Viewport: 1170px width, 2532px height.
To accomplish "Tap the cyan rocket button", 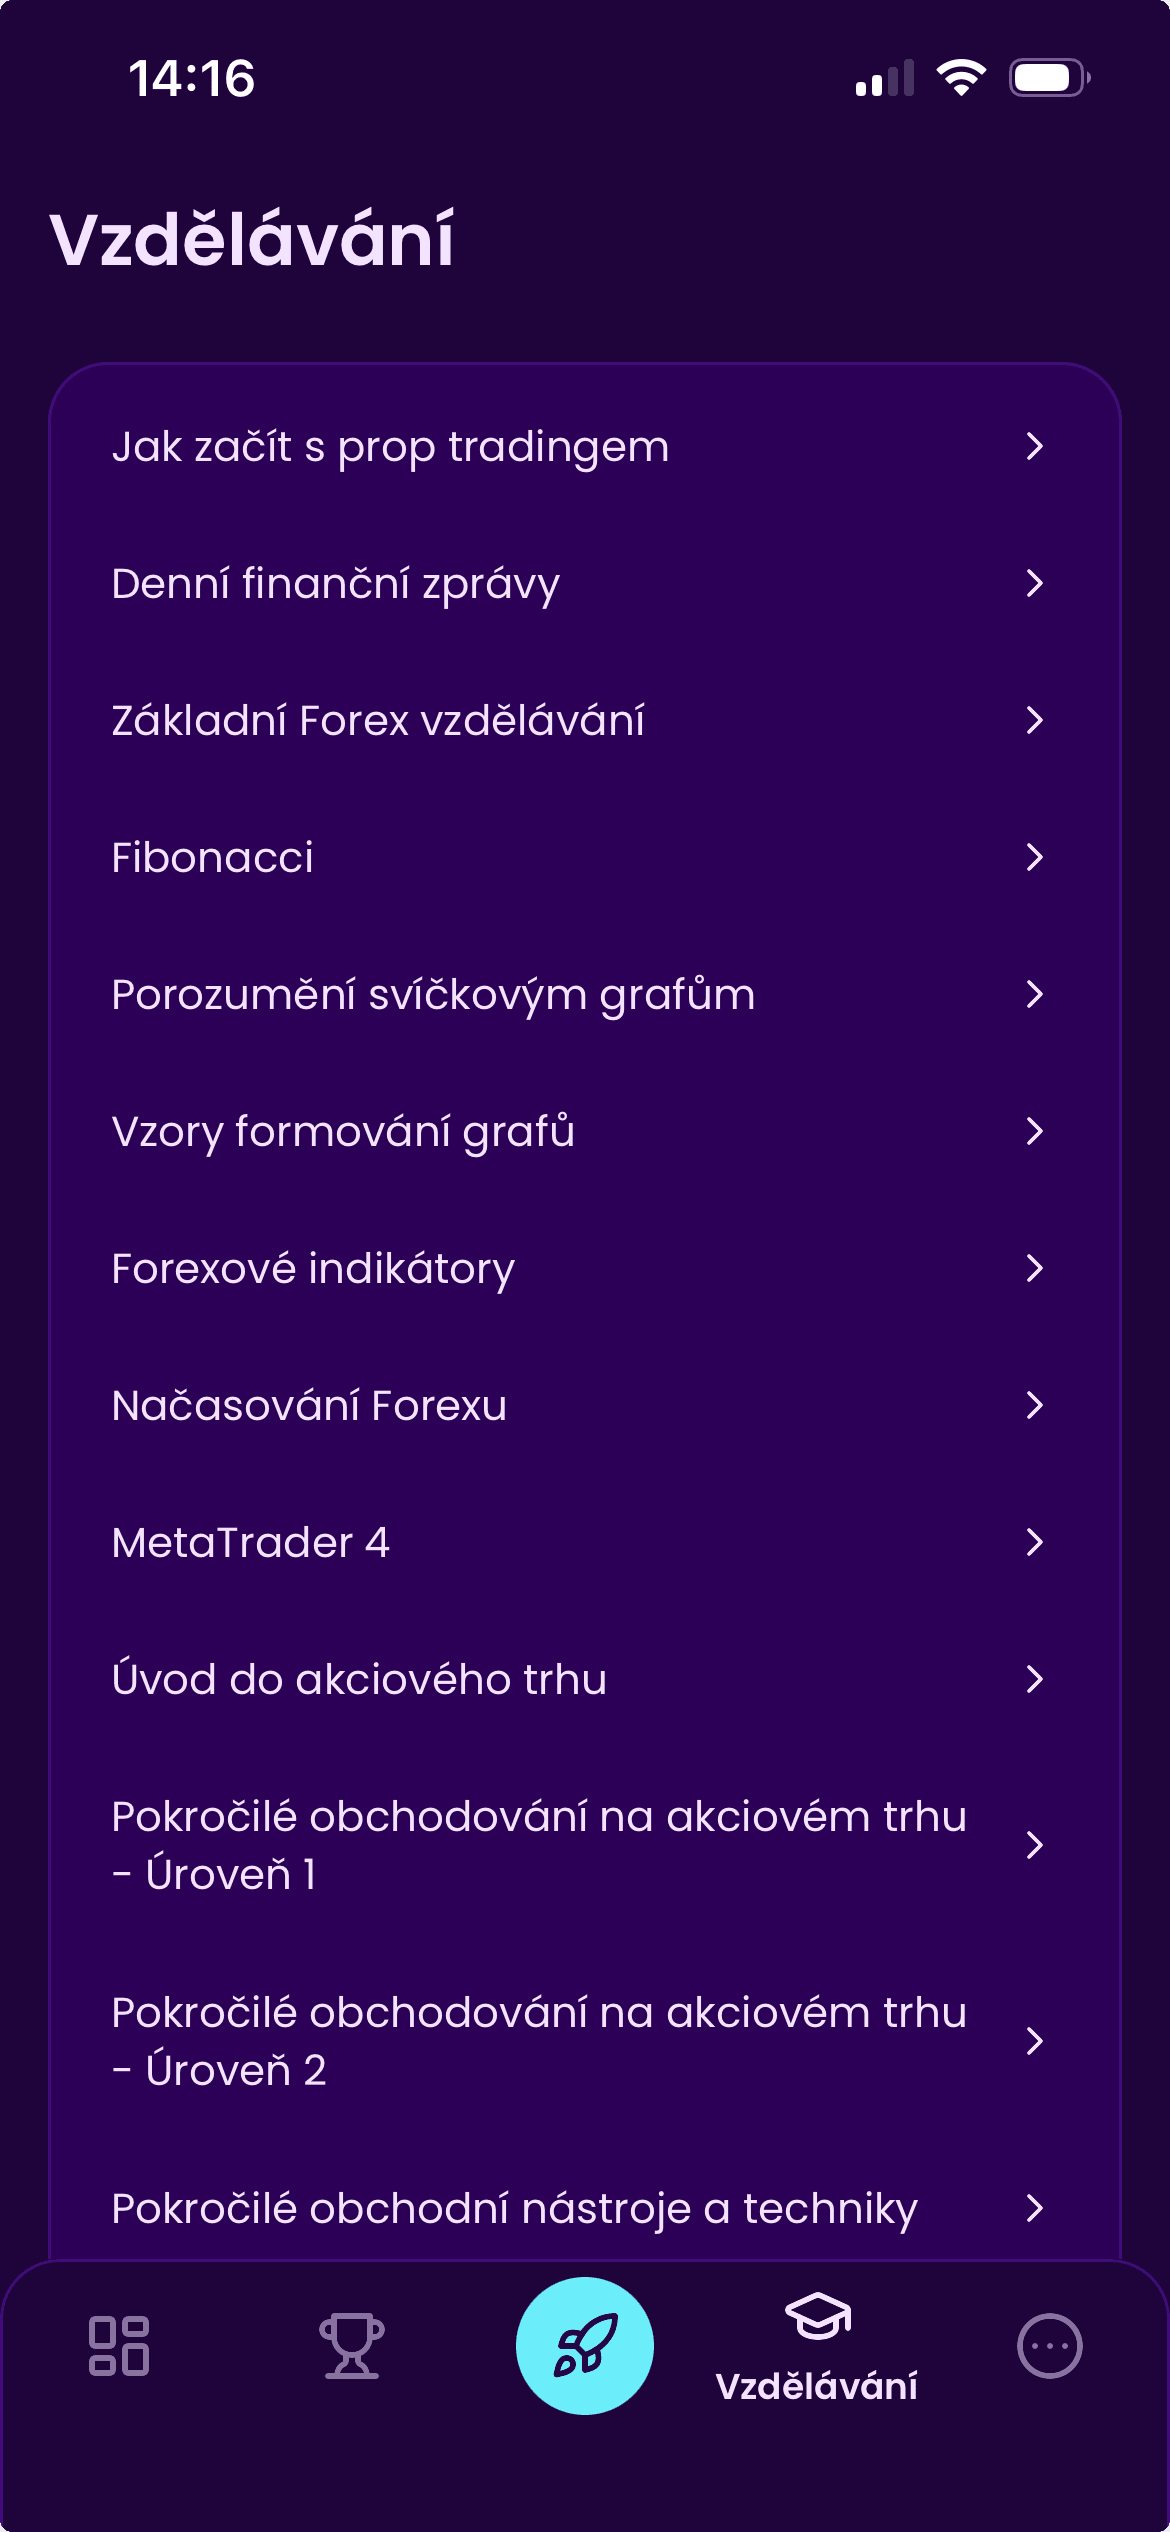I will (x=585, y=2345).
